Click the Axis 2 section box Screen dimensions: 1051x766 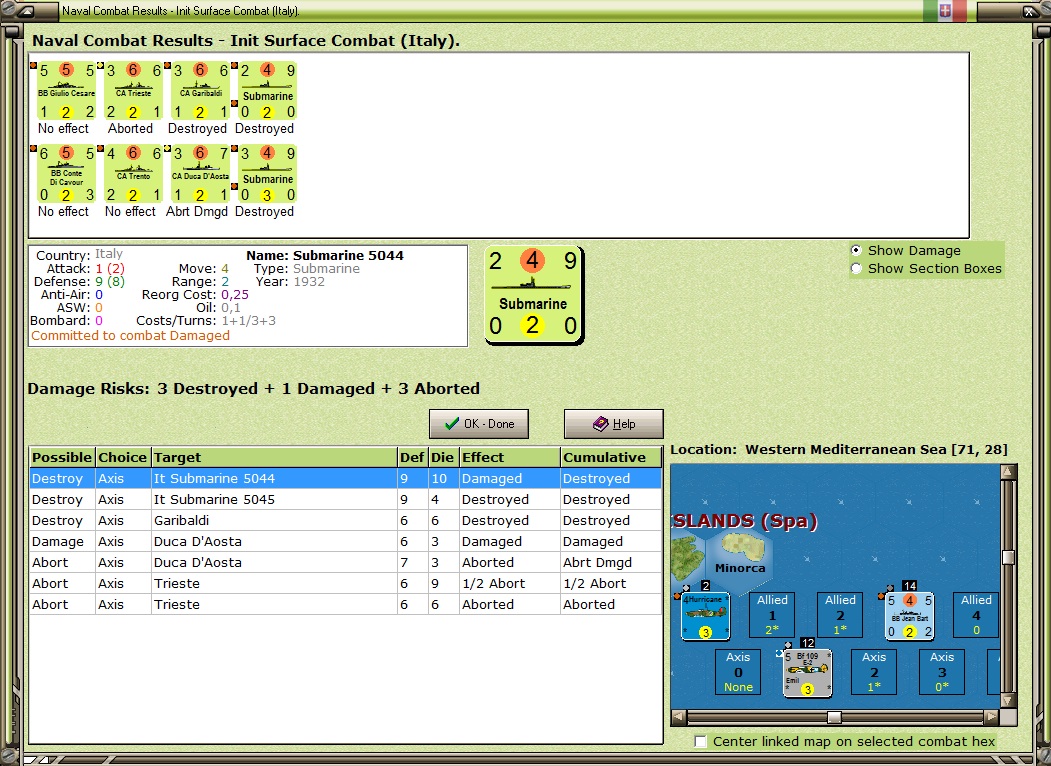click(874, 672)
